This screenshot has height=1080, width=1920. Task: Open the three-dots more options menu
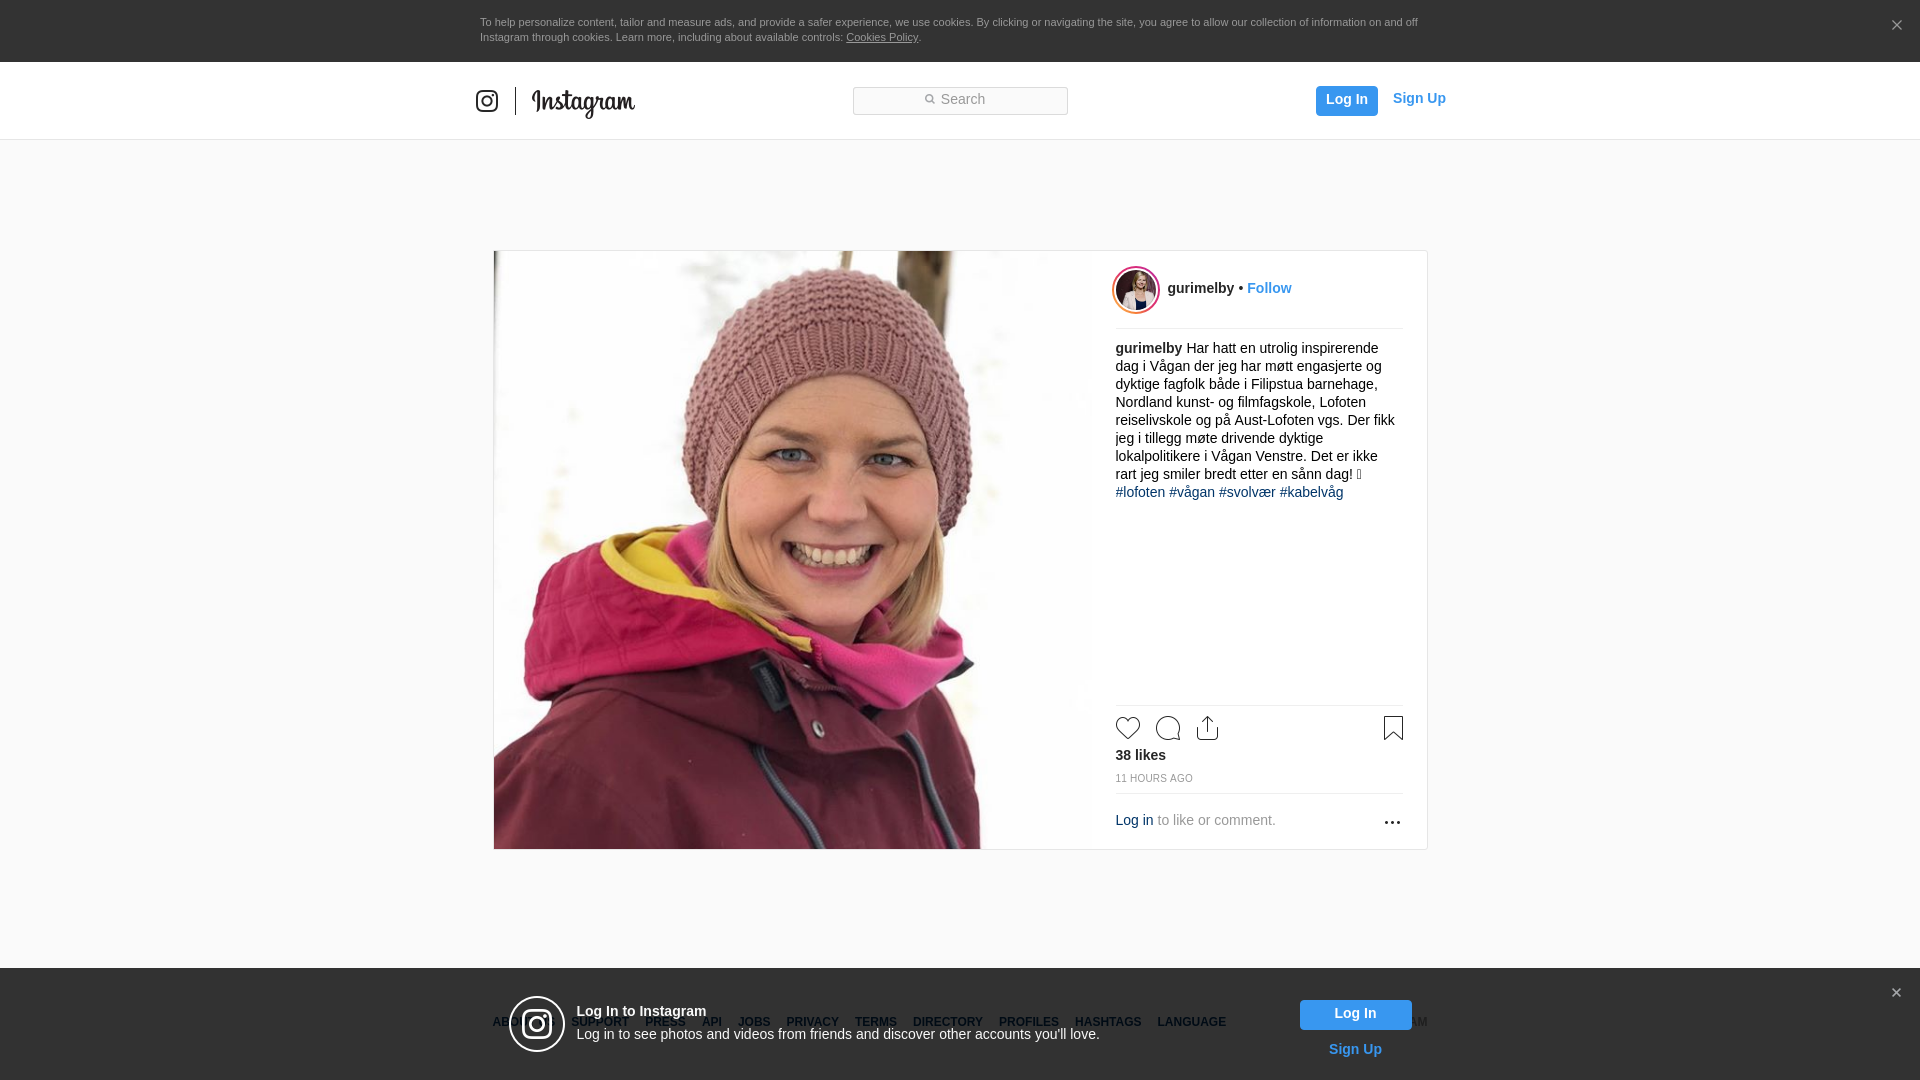coord(1392,822)
